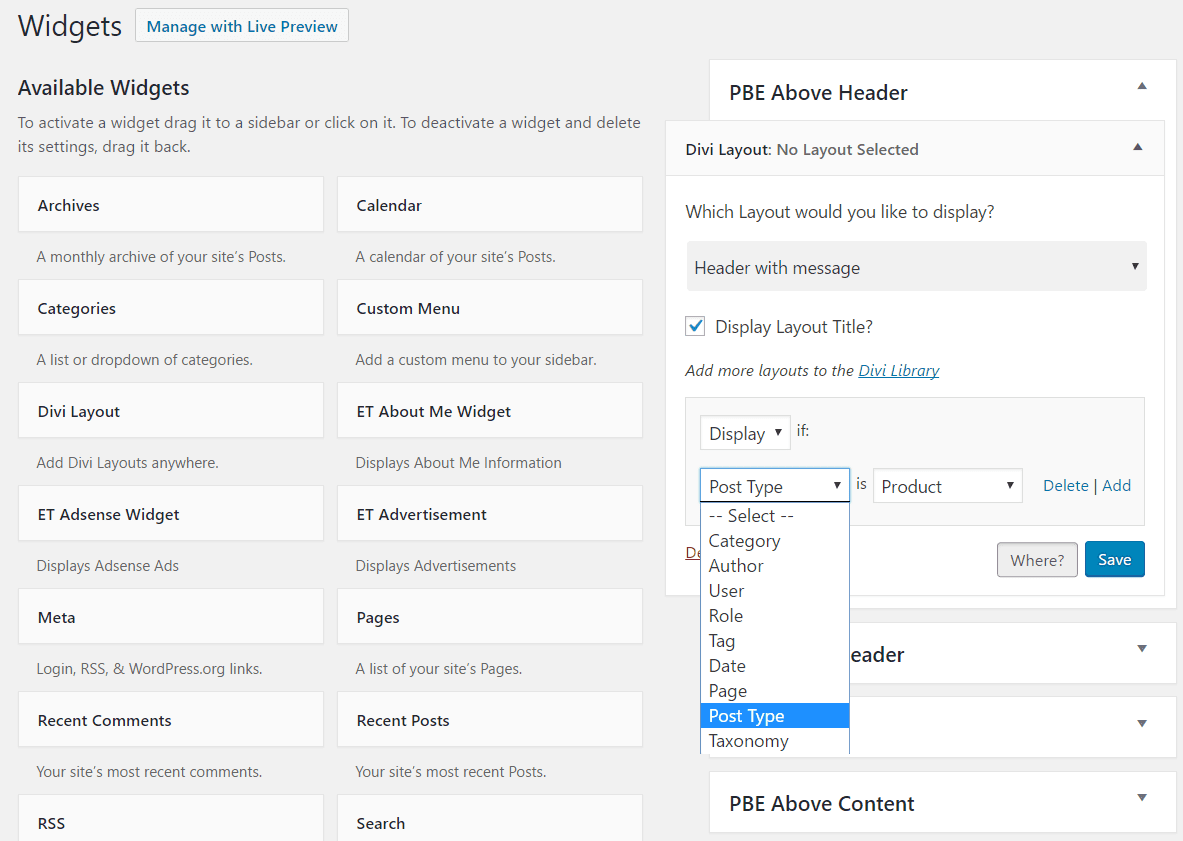This screenshot has width=1183, height=841.
Task: Click the Delete rule link
Action: (1065, 486)
